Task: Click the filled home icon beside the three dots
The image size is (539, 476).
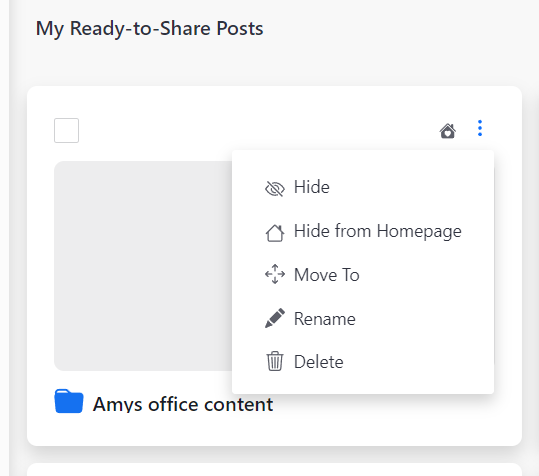Action: pos(448,131)
